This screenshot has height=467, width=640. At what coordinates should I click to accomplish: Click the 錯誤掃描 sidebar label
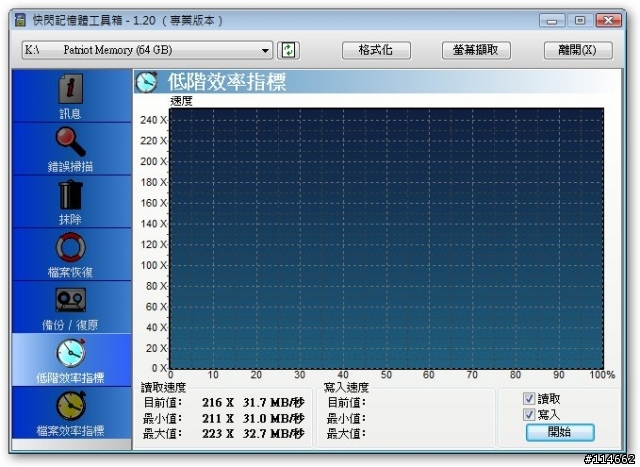coord(70,166)
